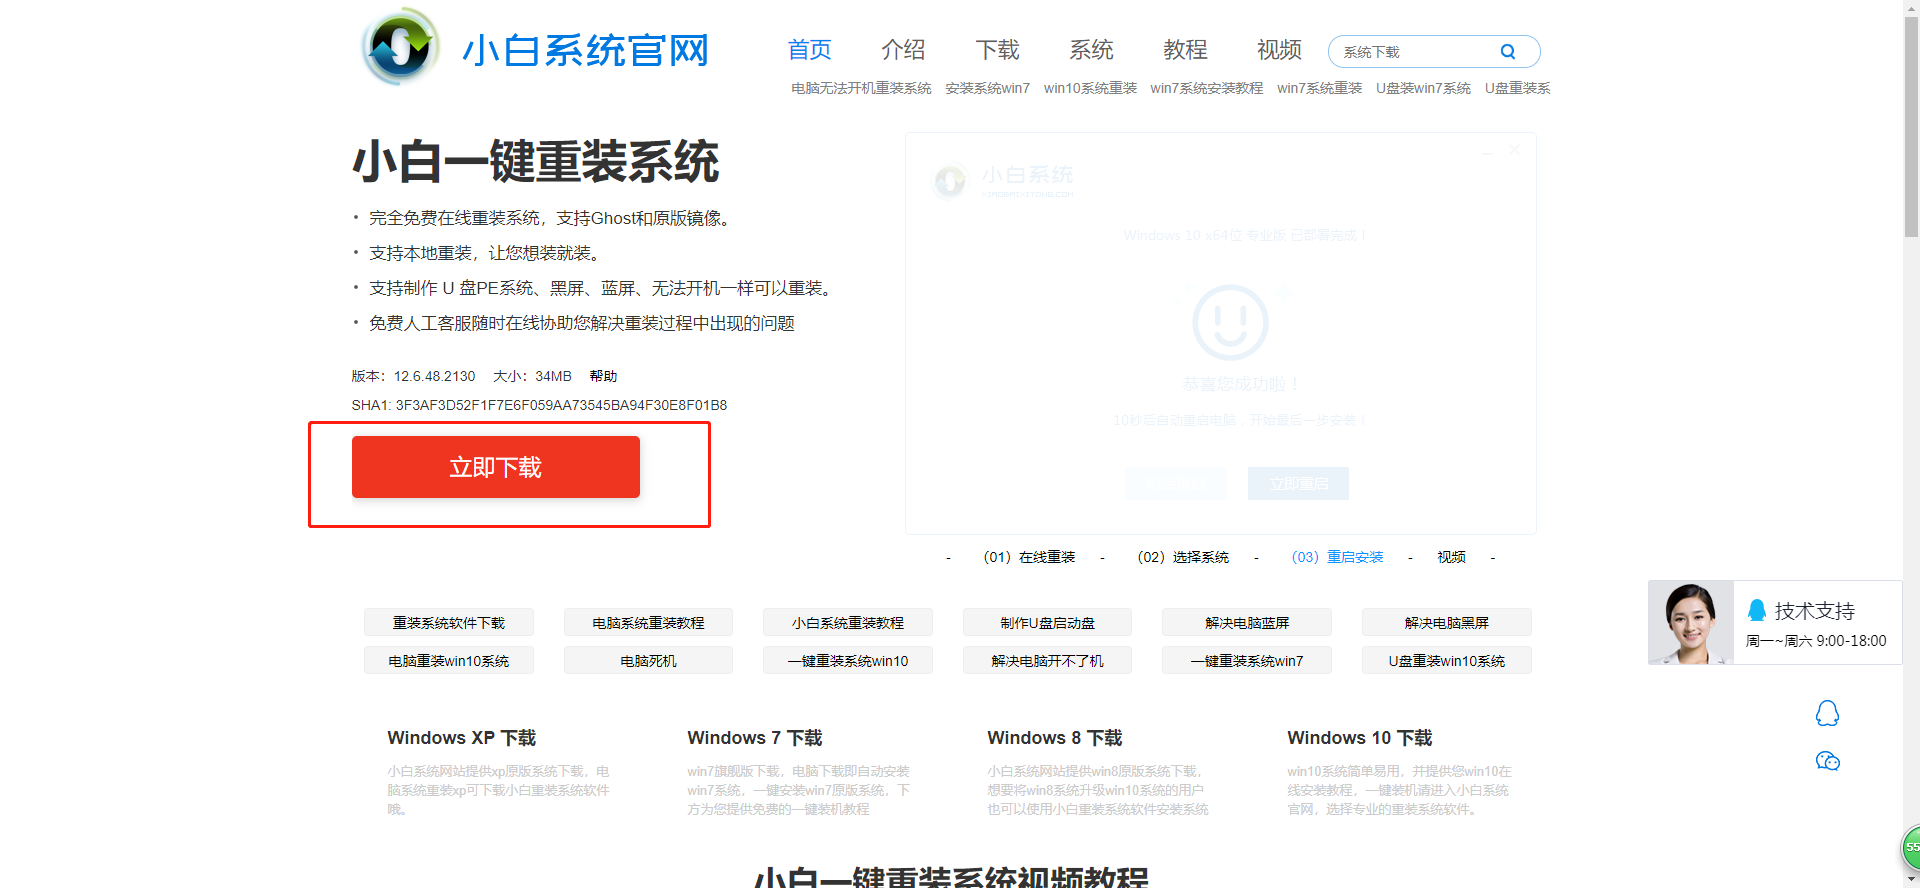Click the 小白系统 swirl logo icon
1920x888 pixels.
[400, 47]
